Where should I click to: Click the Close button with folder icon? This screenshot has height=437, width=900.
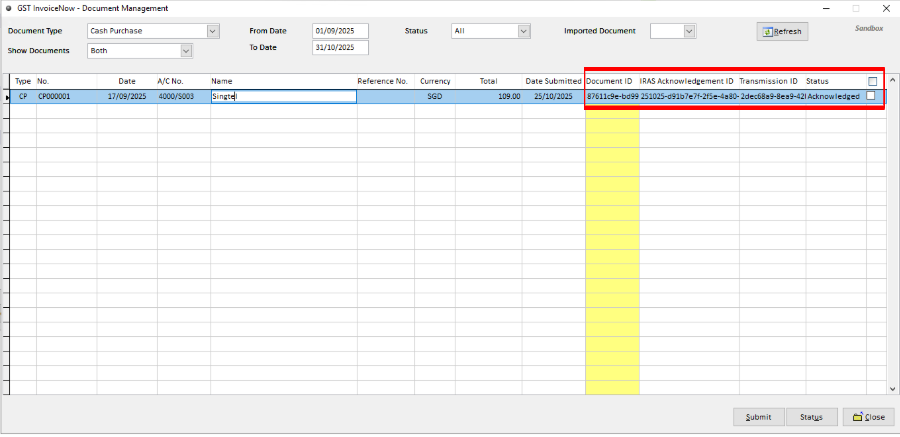click(868, 417)
